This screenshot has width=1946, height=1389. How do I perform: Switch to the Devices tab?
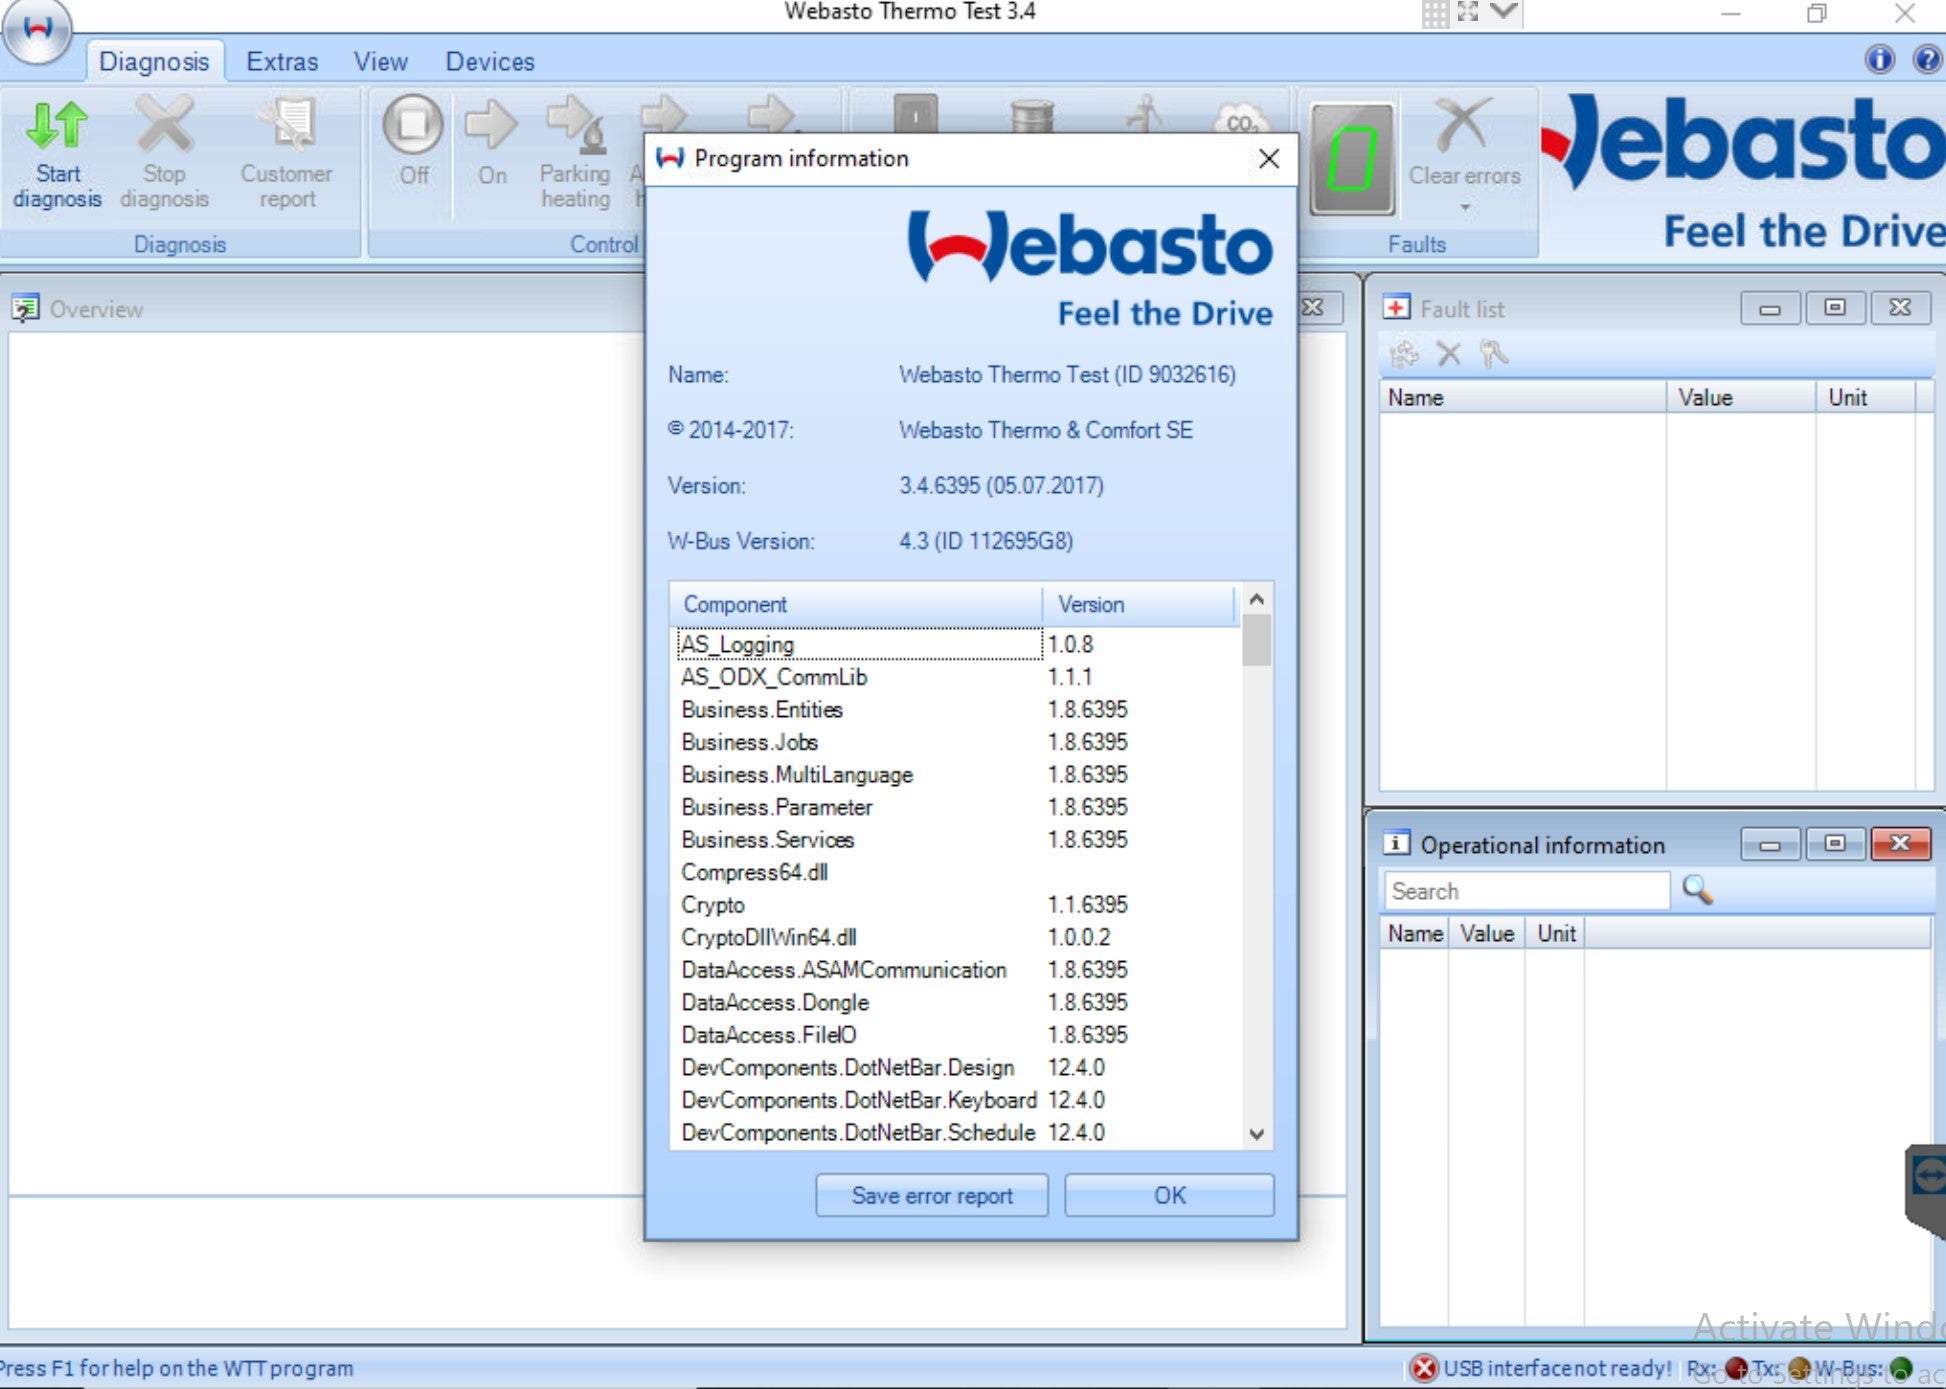pos(490,61)
